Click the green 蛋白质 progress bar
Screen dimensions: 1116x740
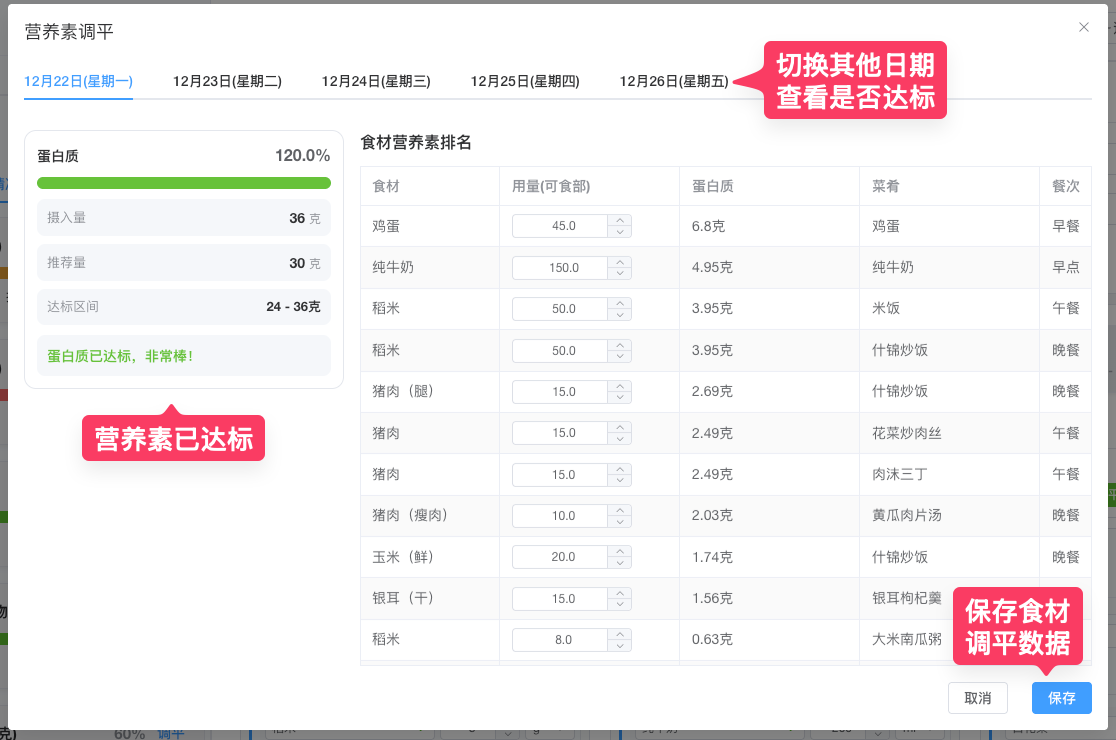[x=183, y=183]
